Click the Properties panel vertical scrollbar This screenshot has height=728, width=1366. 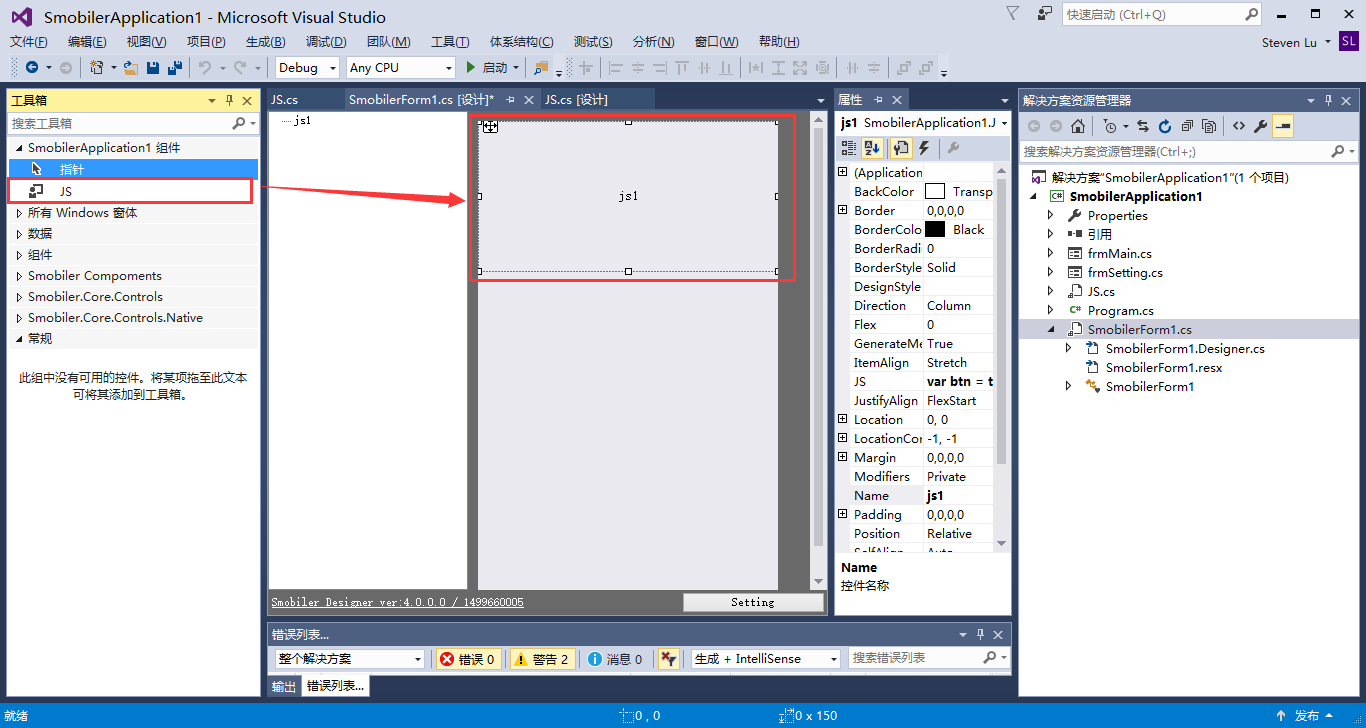pyautogui.click(x=1002, y=357)
